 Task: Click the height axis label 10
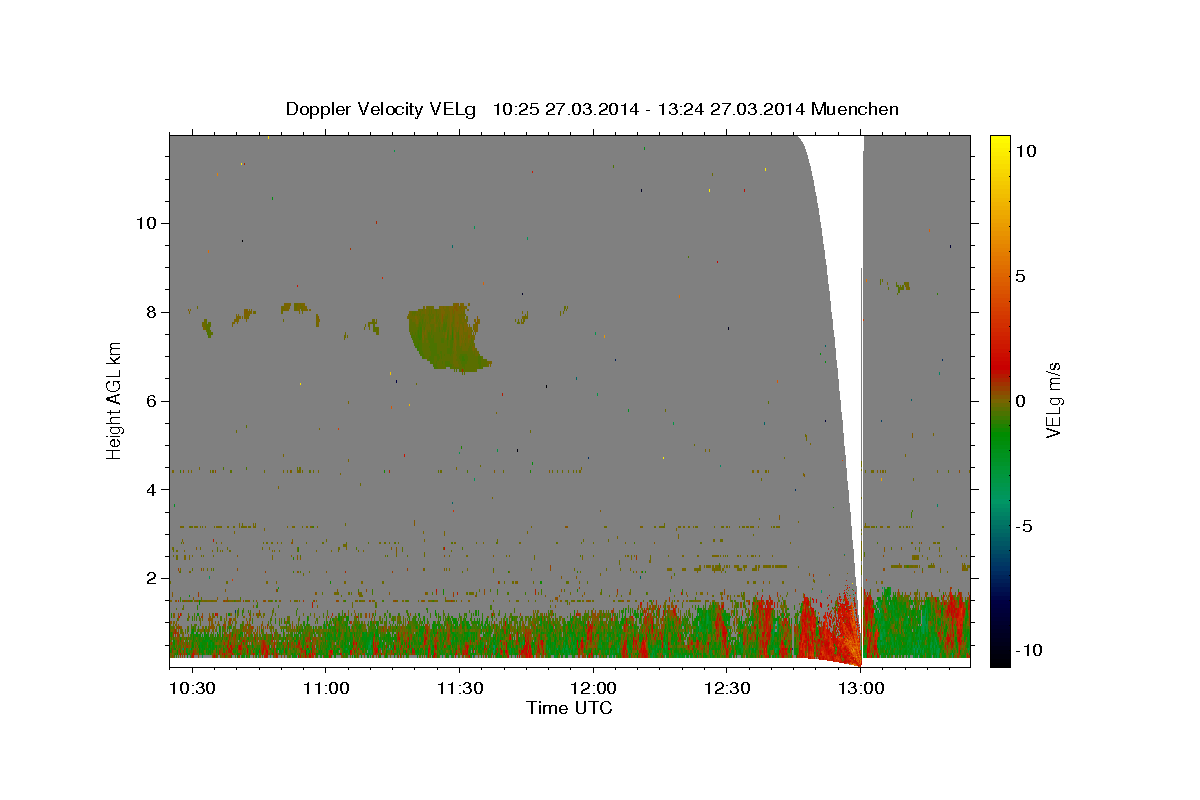[145, 223]
